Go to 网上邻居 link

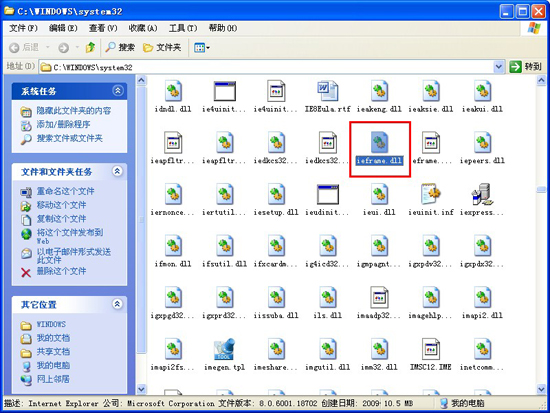tap(53, 379)
